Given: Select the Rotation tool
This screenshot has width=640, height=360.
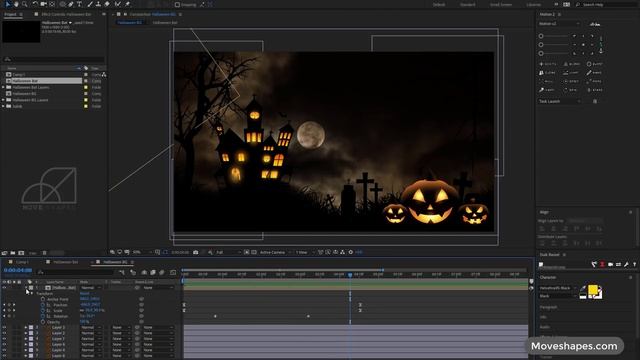Looking at the screenshot, I should tap(35, 4).
